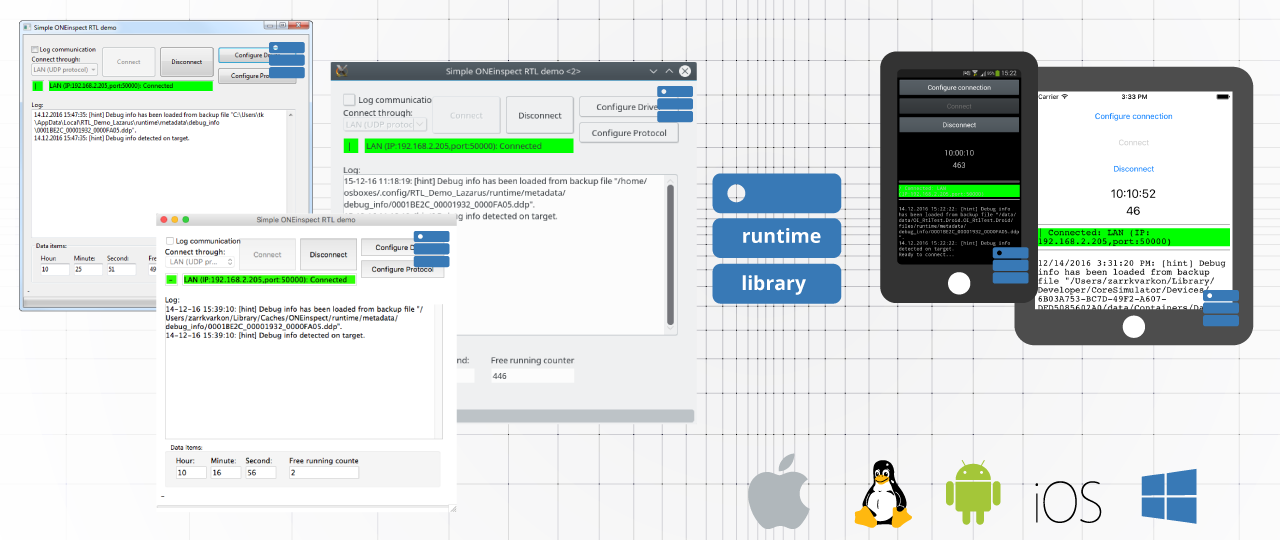Click green status indicator in Linux window
This screenshot has height=540, width=1280.
(x=351, y=146)
